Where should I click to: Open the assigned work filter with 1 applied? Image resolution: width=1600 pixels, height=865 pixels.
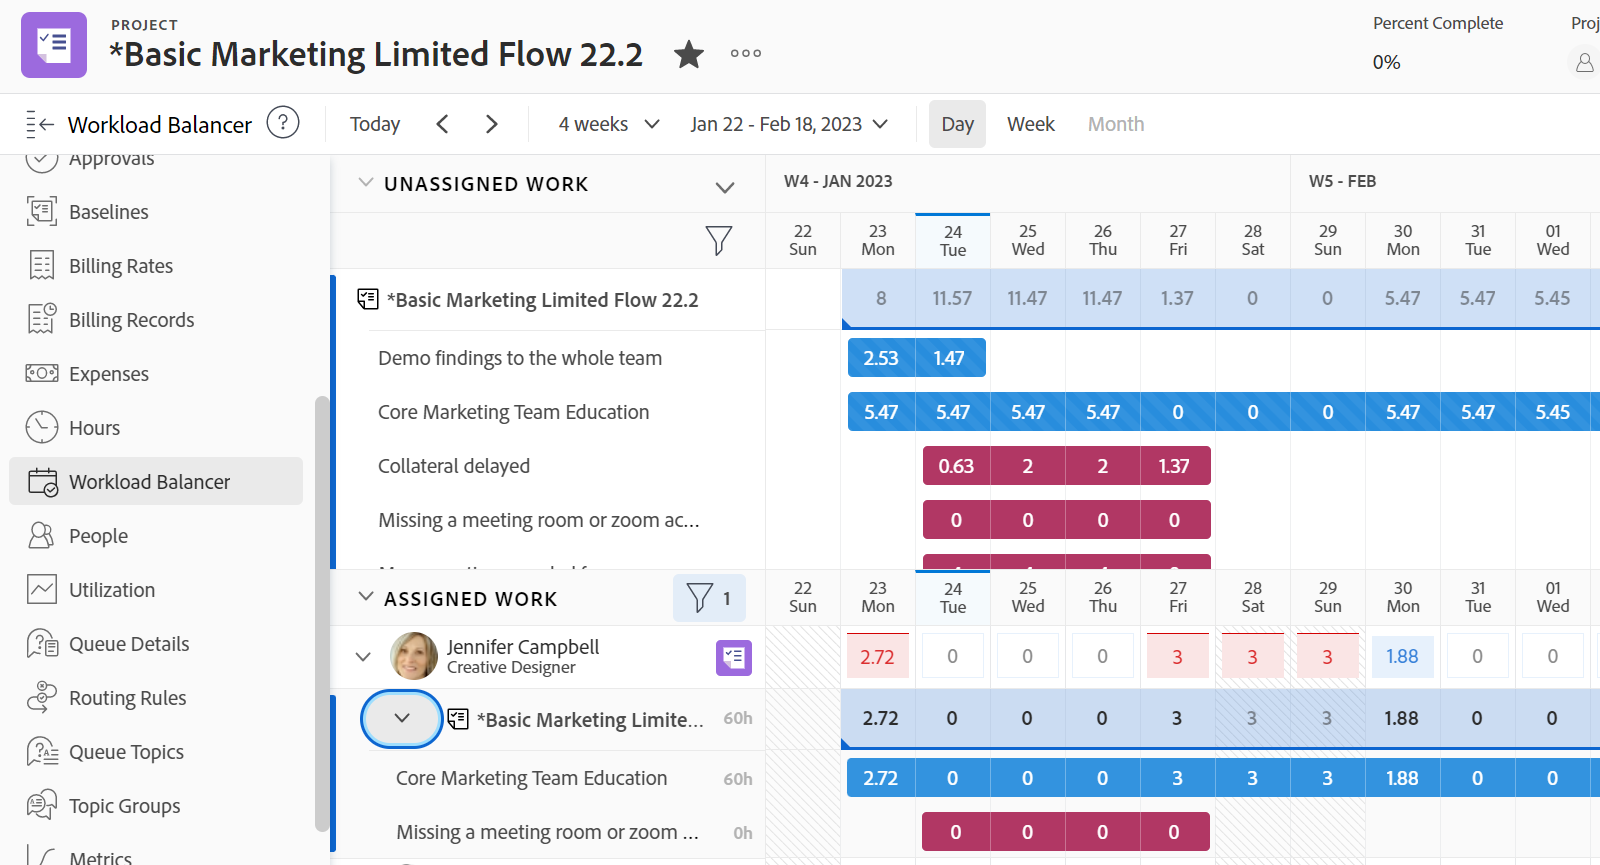click(x=709, y=598)
